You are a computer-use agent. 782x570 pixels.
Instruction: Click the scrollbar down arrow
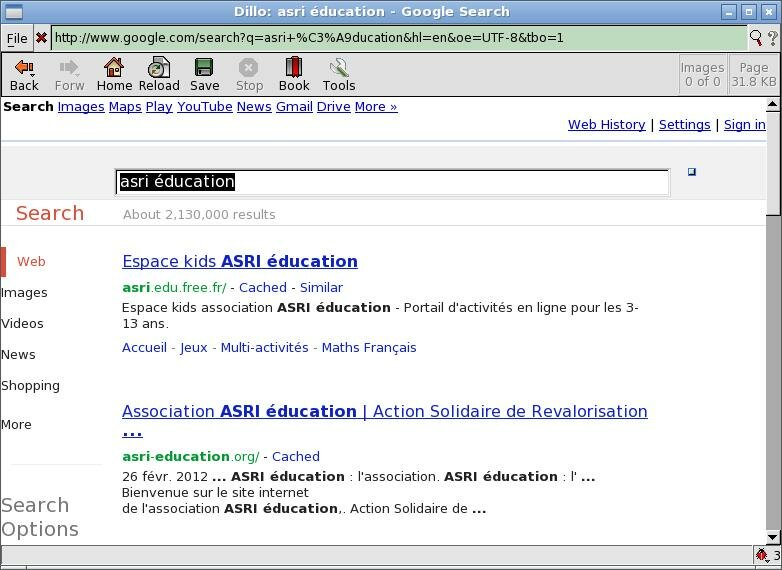pos(773,538)
